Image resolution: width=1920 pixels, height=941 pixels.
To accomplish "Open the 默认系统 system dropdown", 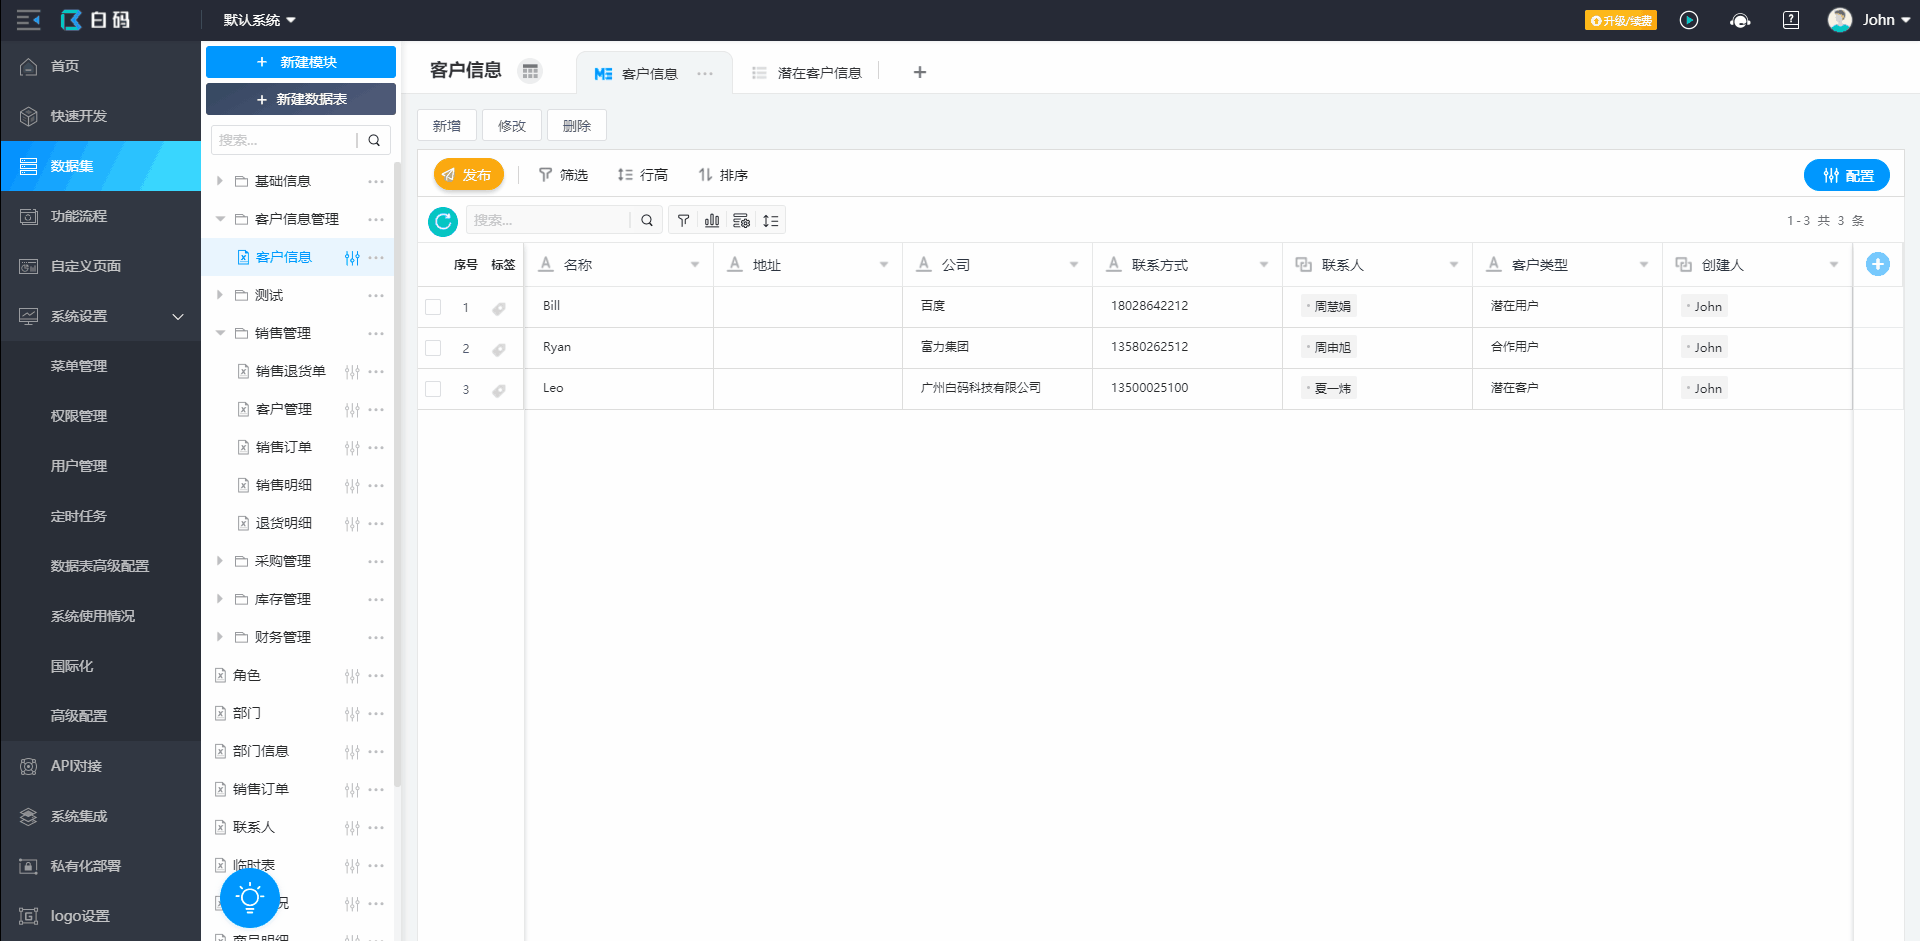I will (x=259, y=20).
